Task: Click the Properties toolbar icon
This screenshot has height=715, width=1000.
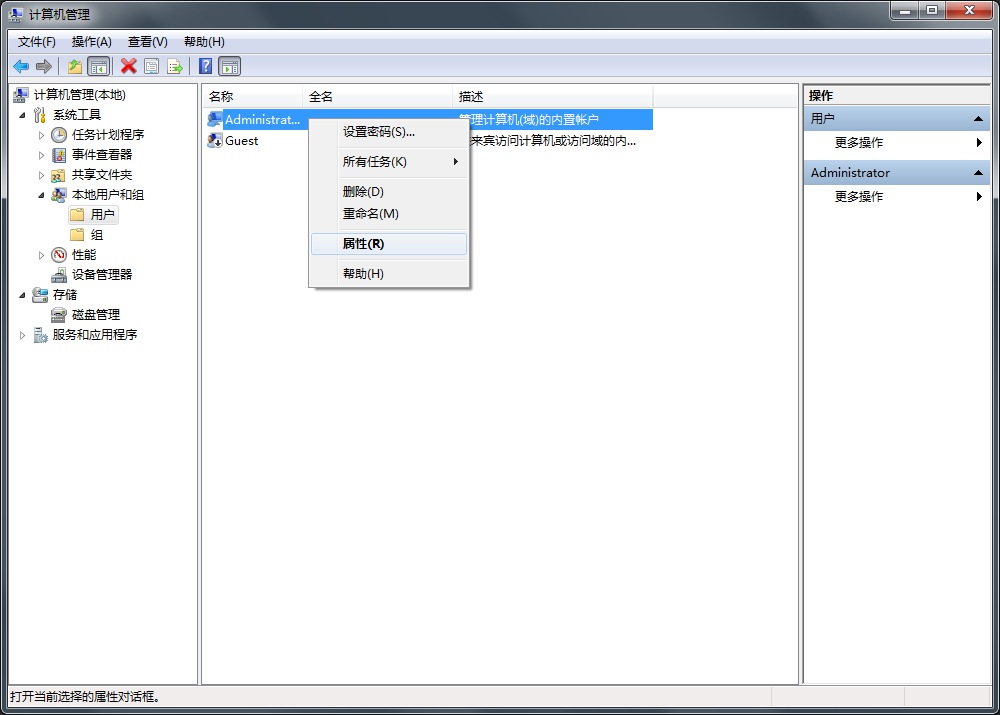Action: [x=151, y=67]
